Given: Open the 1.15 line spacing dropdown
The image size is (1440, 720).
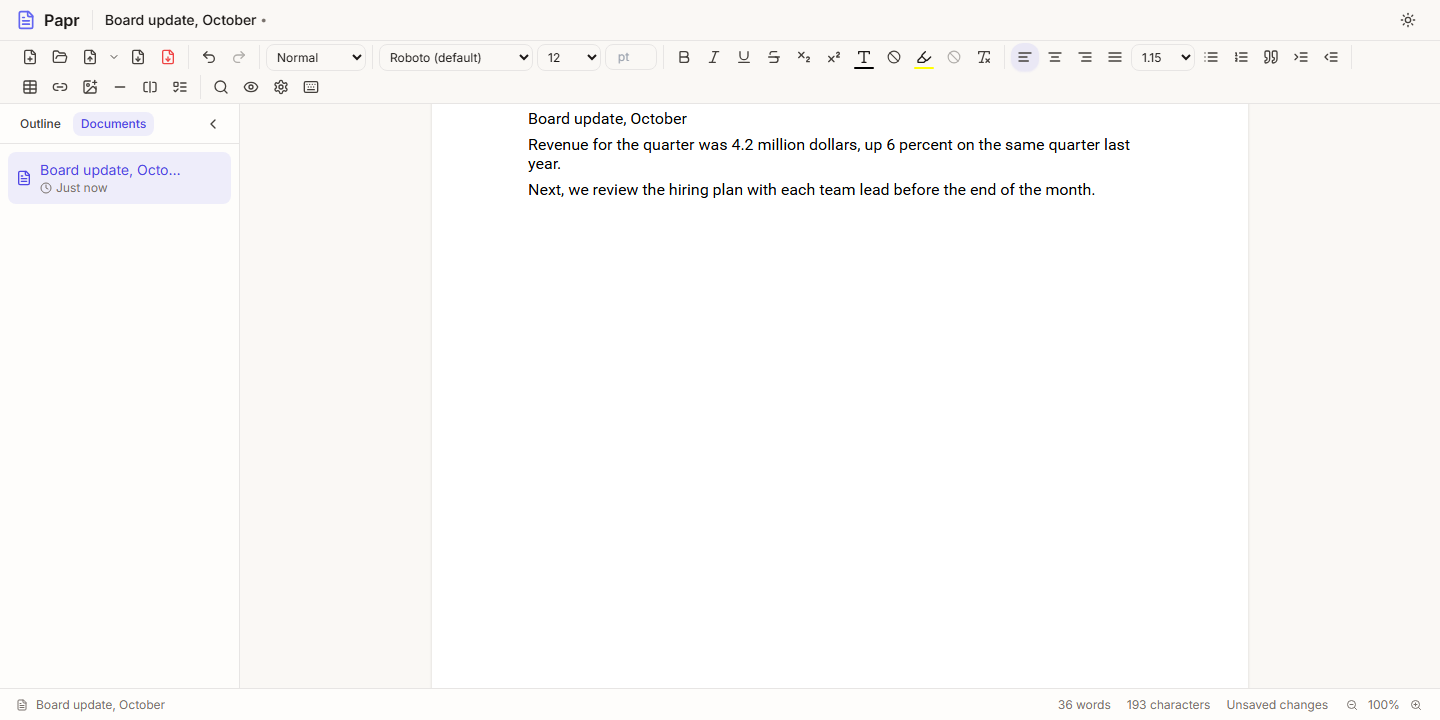Looking at the screenshot, I should 1163,57.
